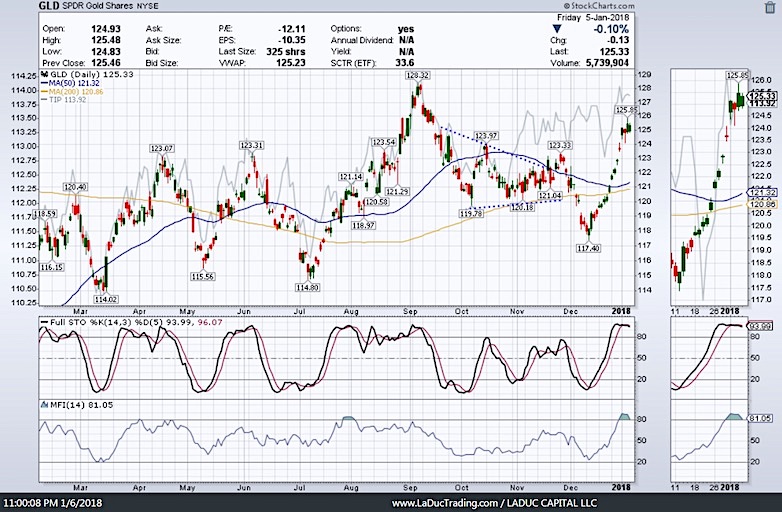Click the trash can icon
The width and height of the screenshot is (782, 512).
[x=769, y=7]
